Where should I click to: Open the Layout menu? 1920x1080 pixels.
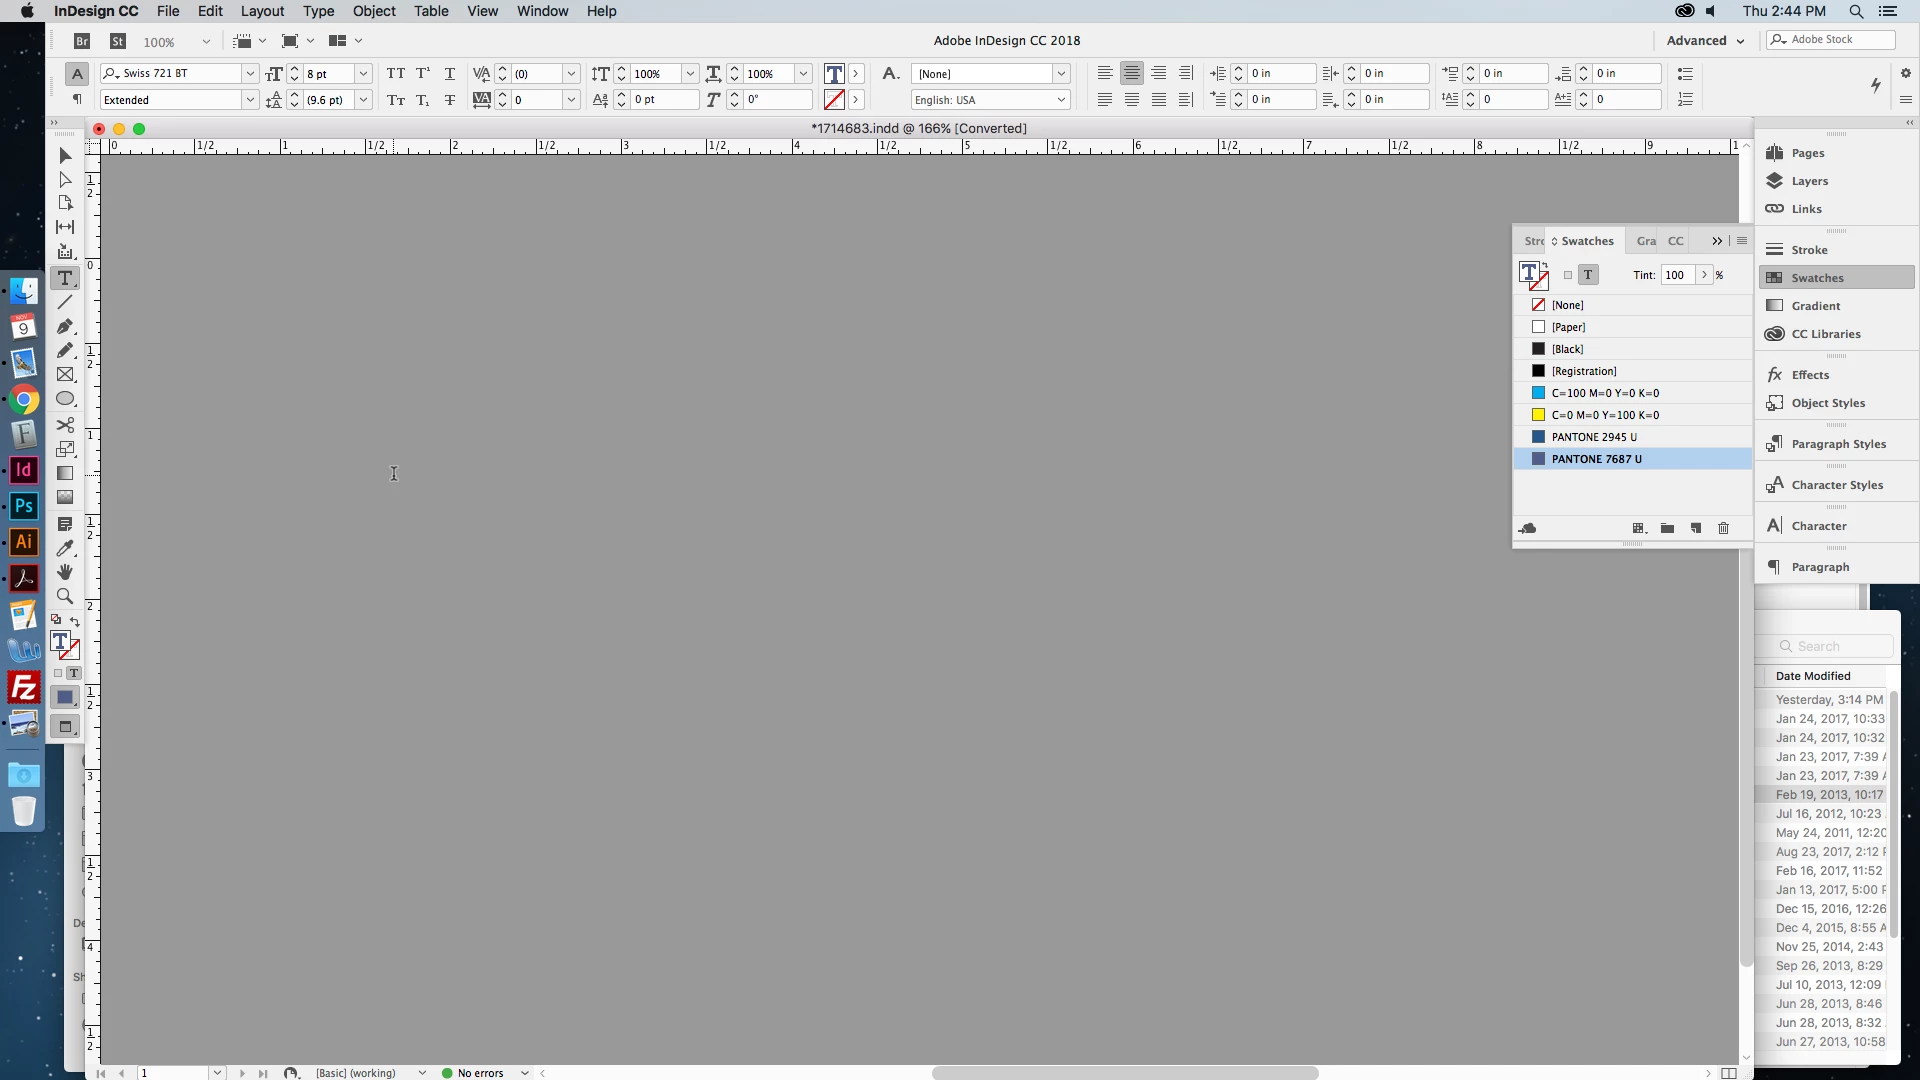point(262,11)
